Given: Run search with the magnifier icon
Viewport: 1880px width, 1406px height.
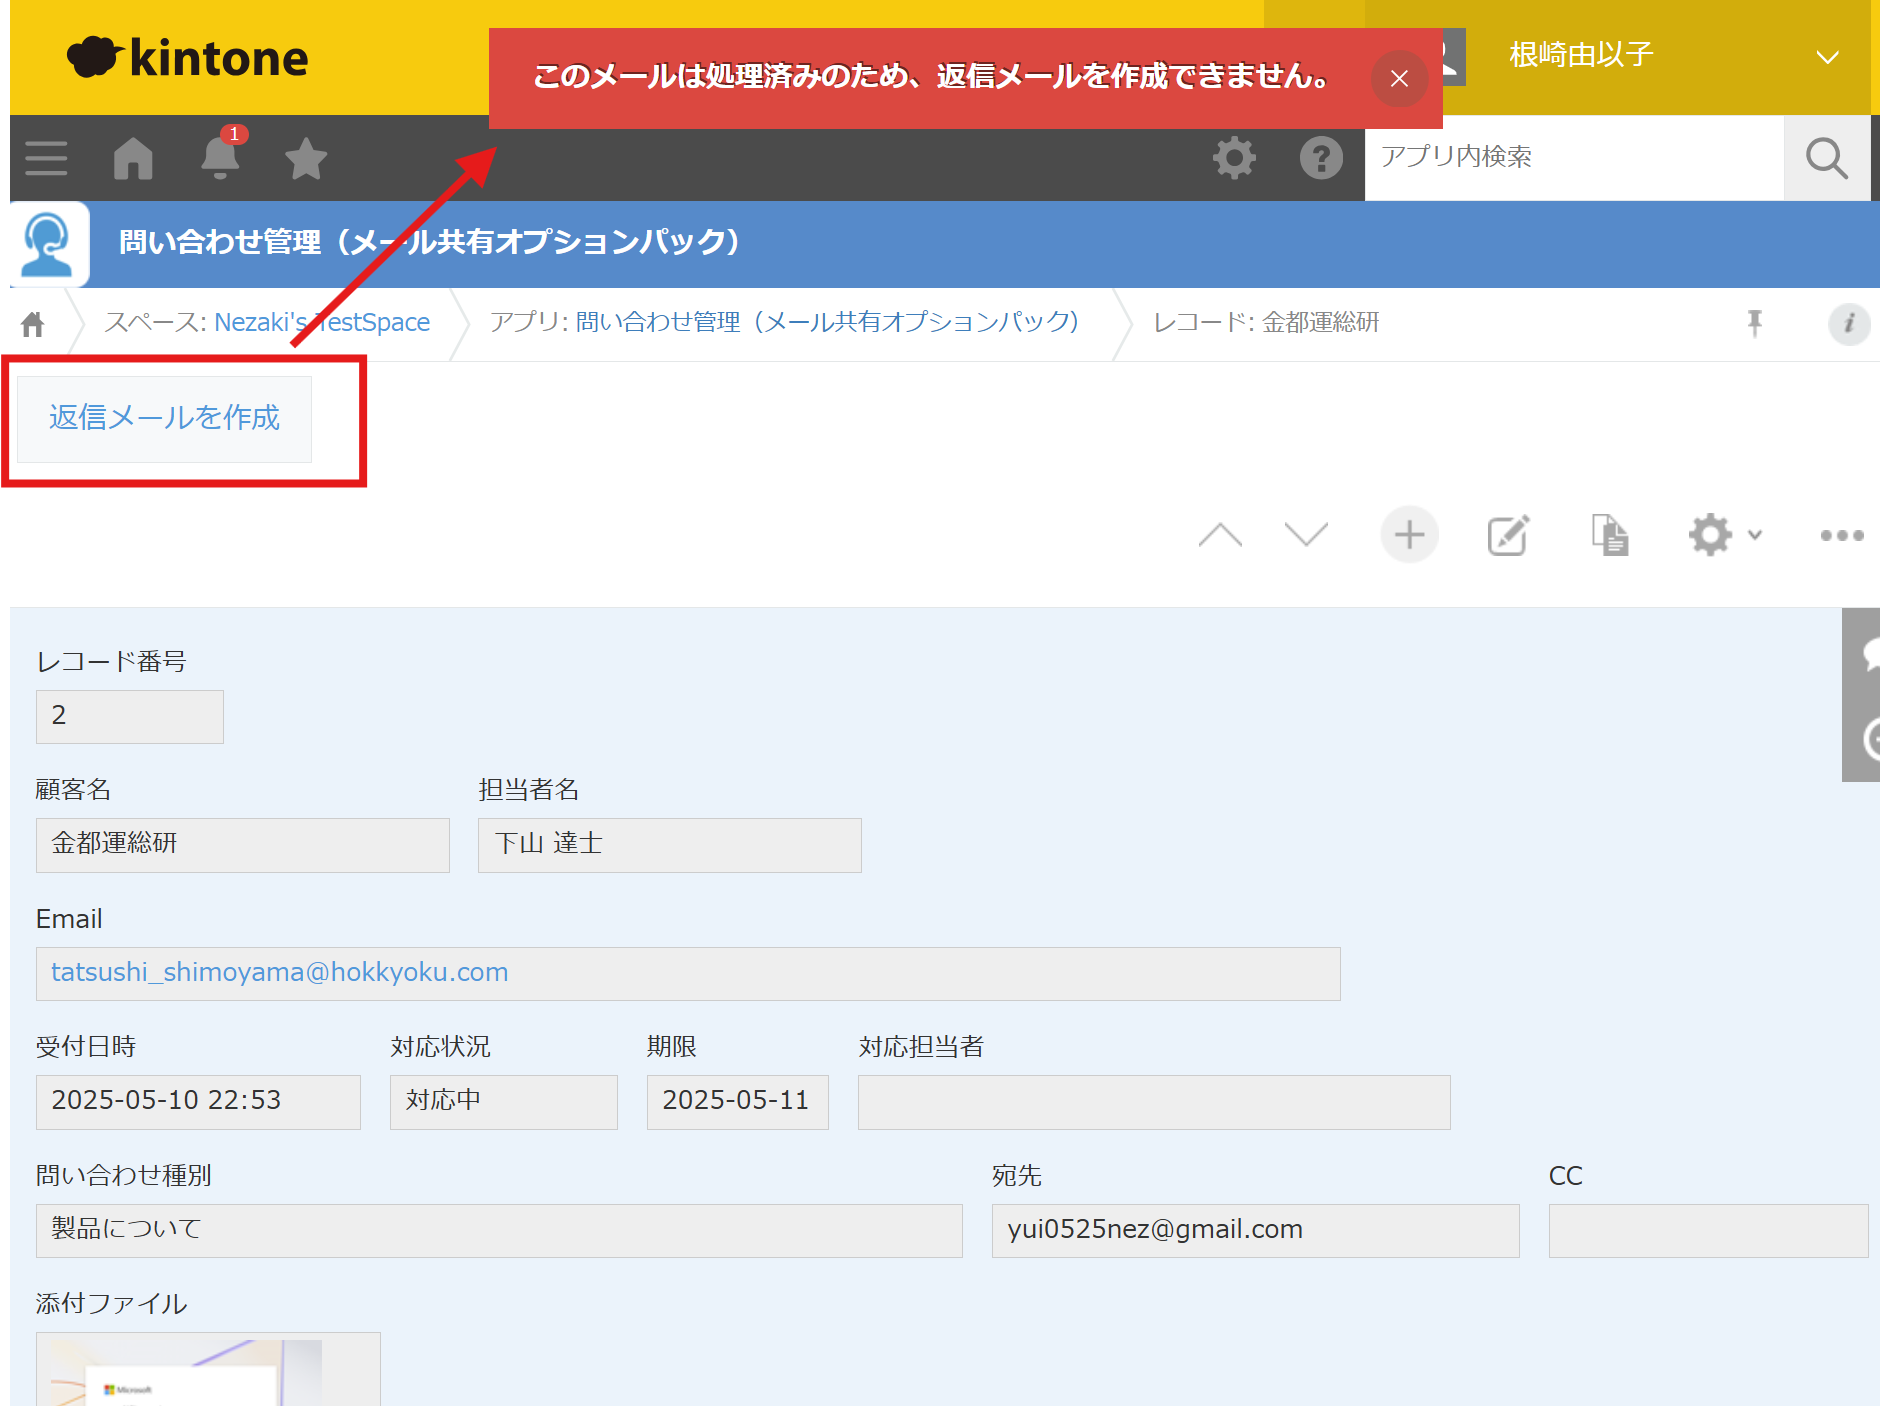Looking at the screenshot, I should [x=1827, y=157].
